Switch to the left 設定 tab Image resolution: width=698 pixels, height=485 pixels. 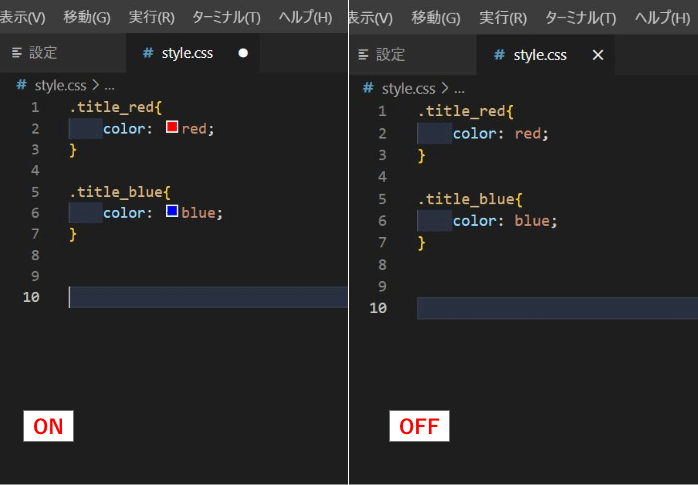click(x=42, y=54)
